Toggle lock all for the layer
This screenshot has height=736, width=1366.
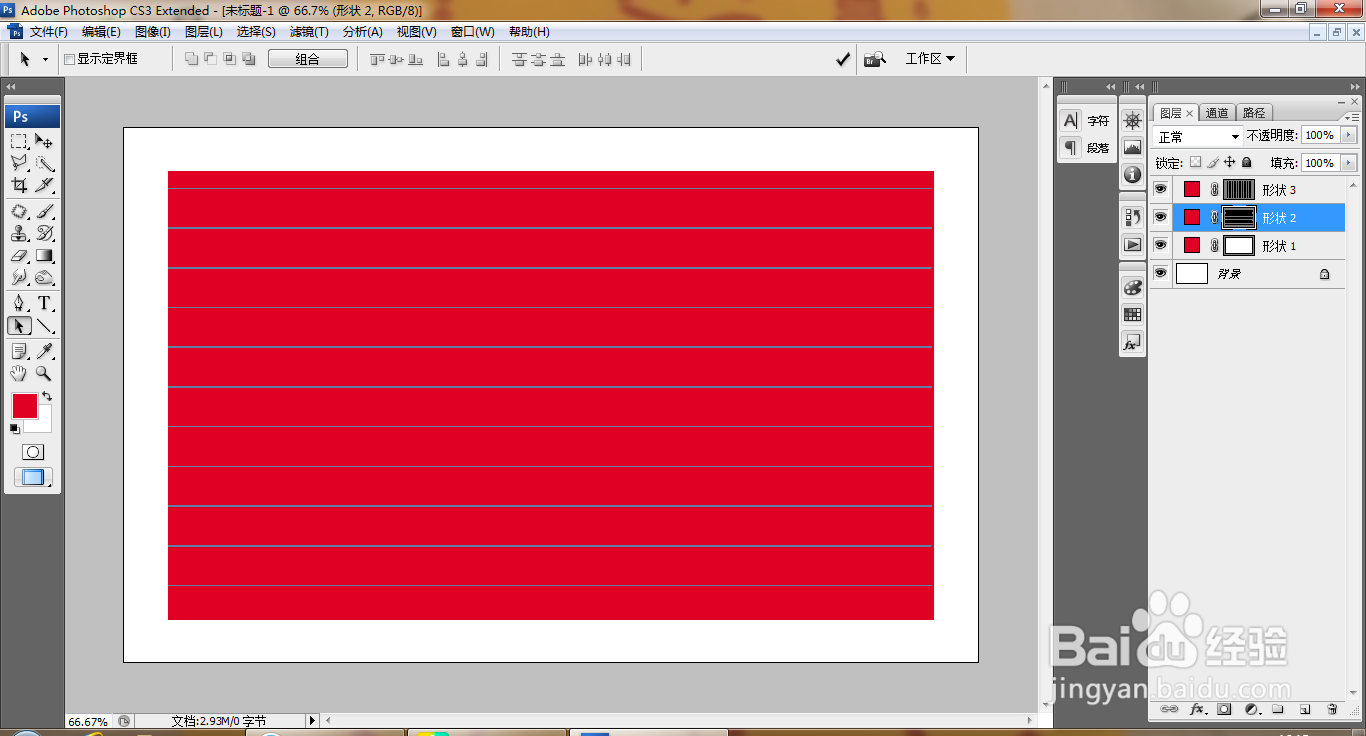pyautogui.click(x=1246, y=162)
